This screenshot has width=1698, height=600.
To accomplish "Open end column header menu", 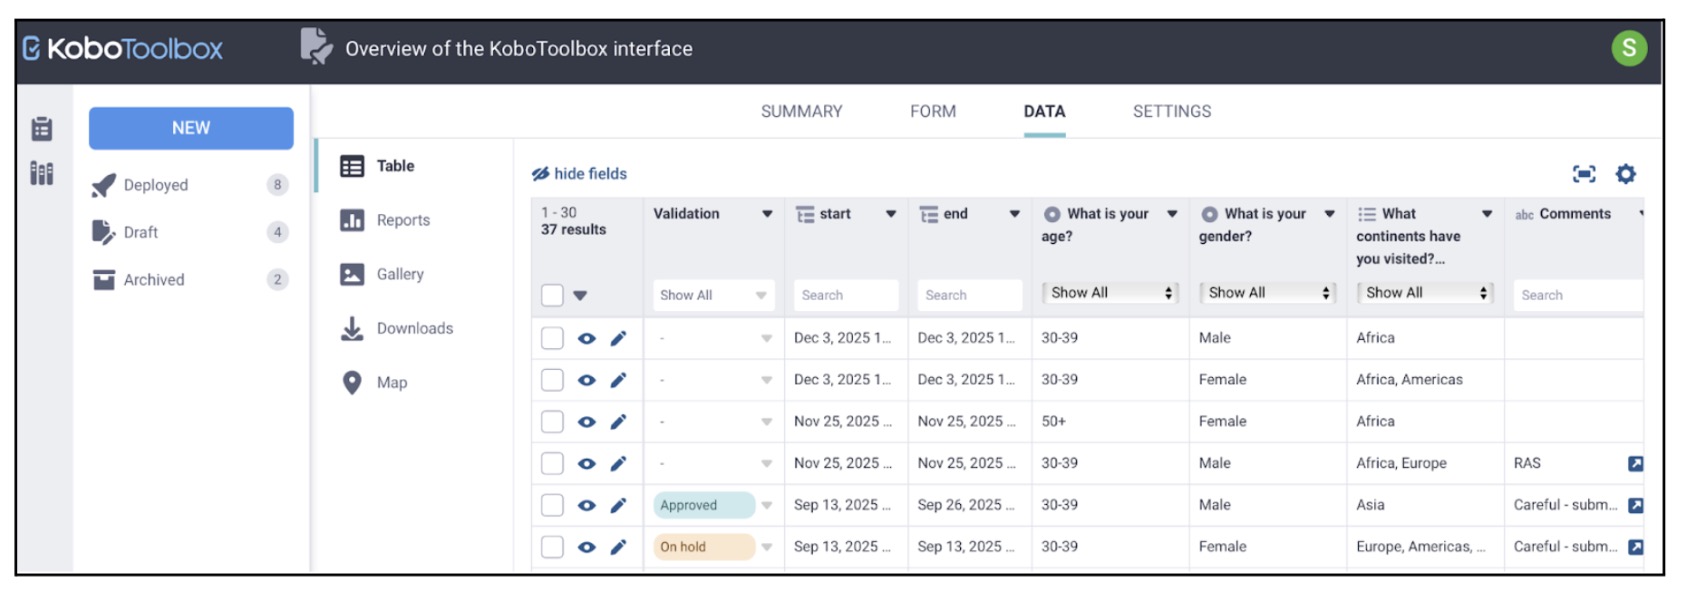I will (x=1015, y=214).
